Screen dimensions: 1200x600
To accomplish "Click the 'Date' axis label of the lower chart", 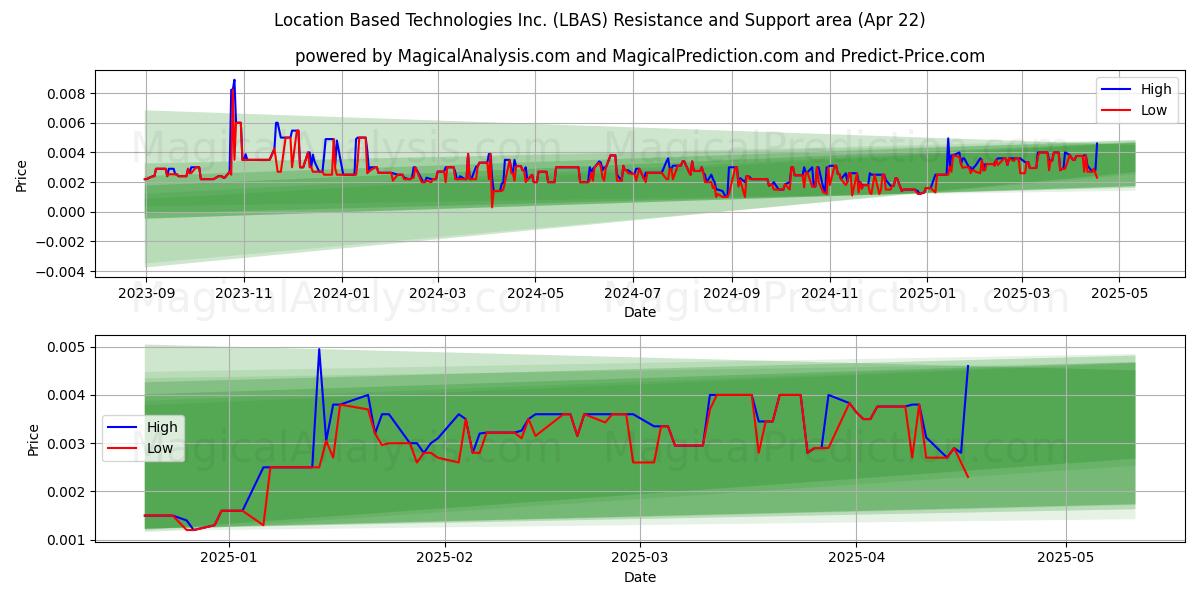I will tap(639, 577).
